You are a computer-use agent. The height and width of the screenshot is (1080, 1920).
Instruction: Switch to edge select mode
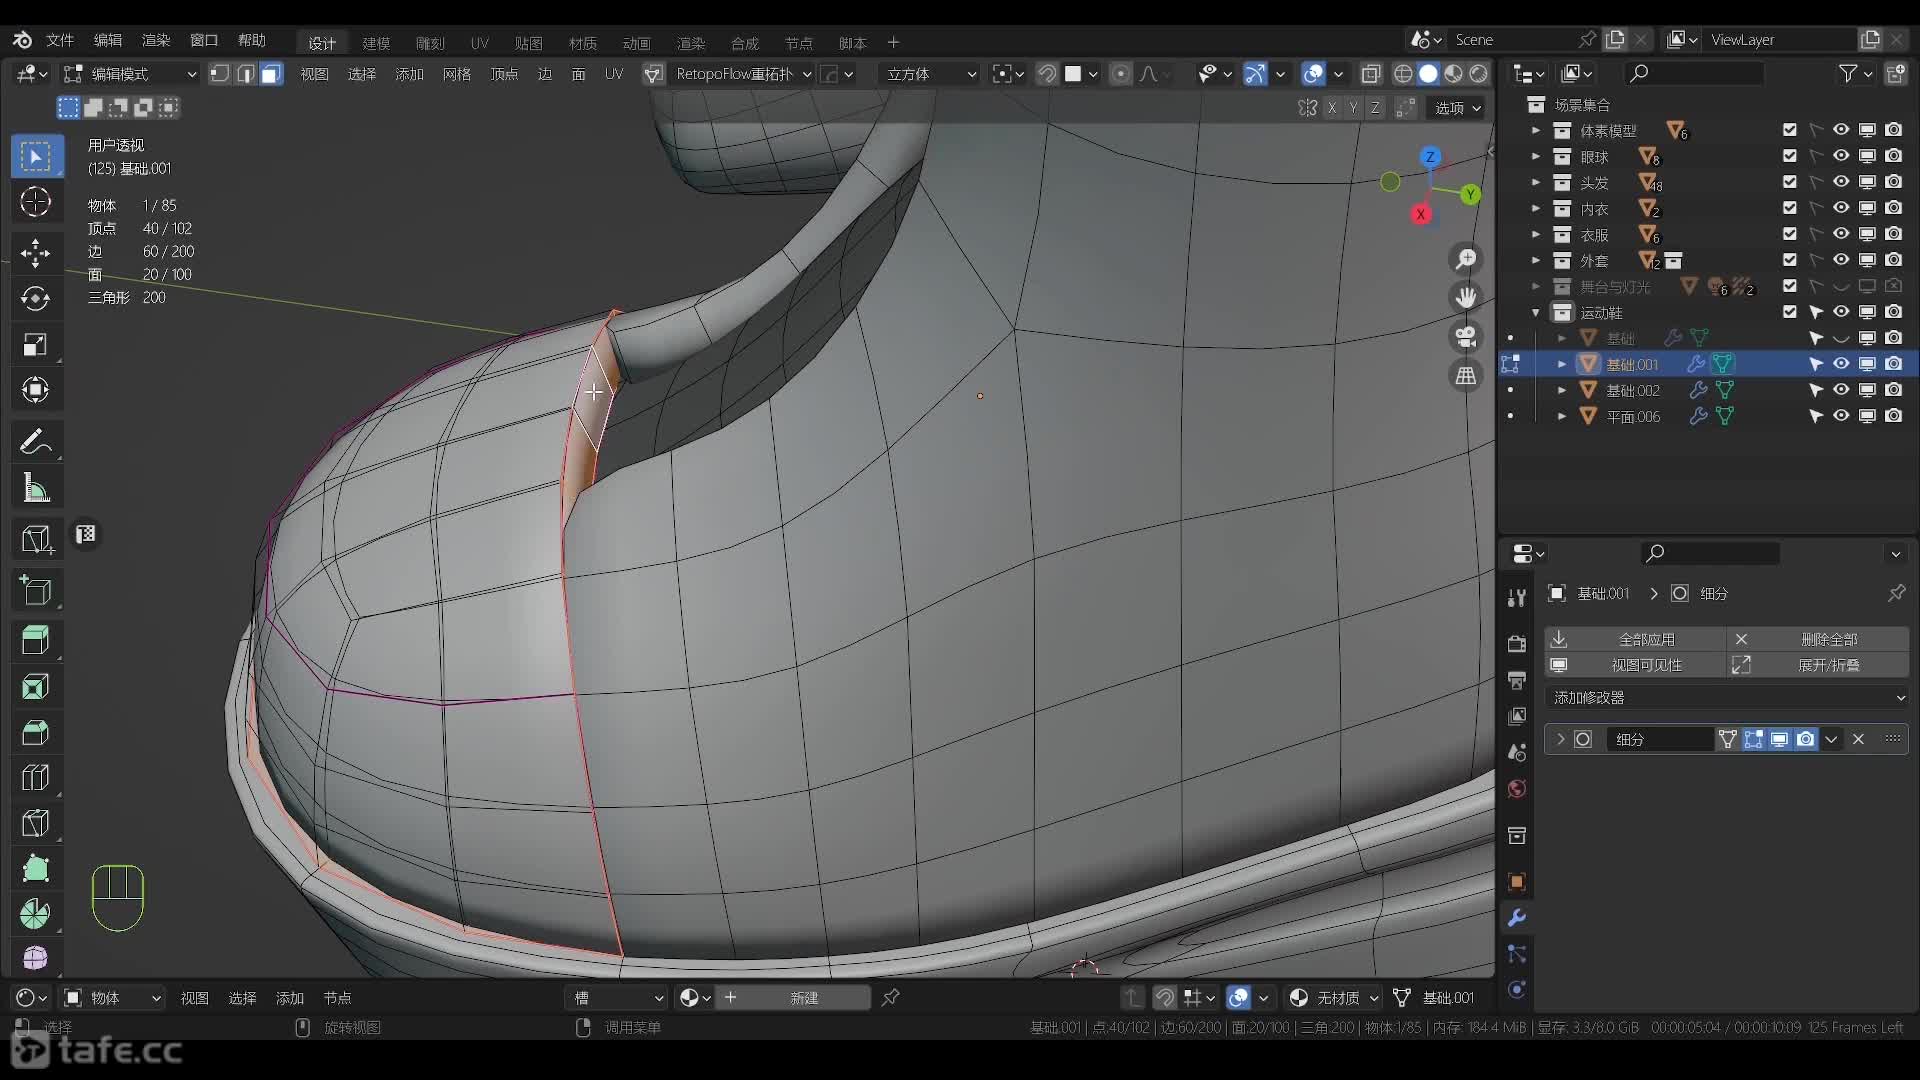[245, 74]
